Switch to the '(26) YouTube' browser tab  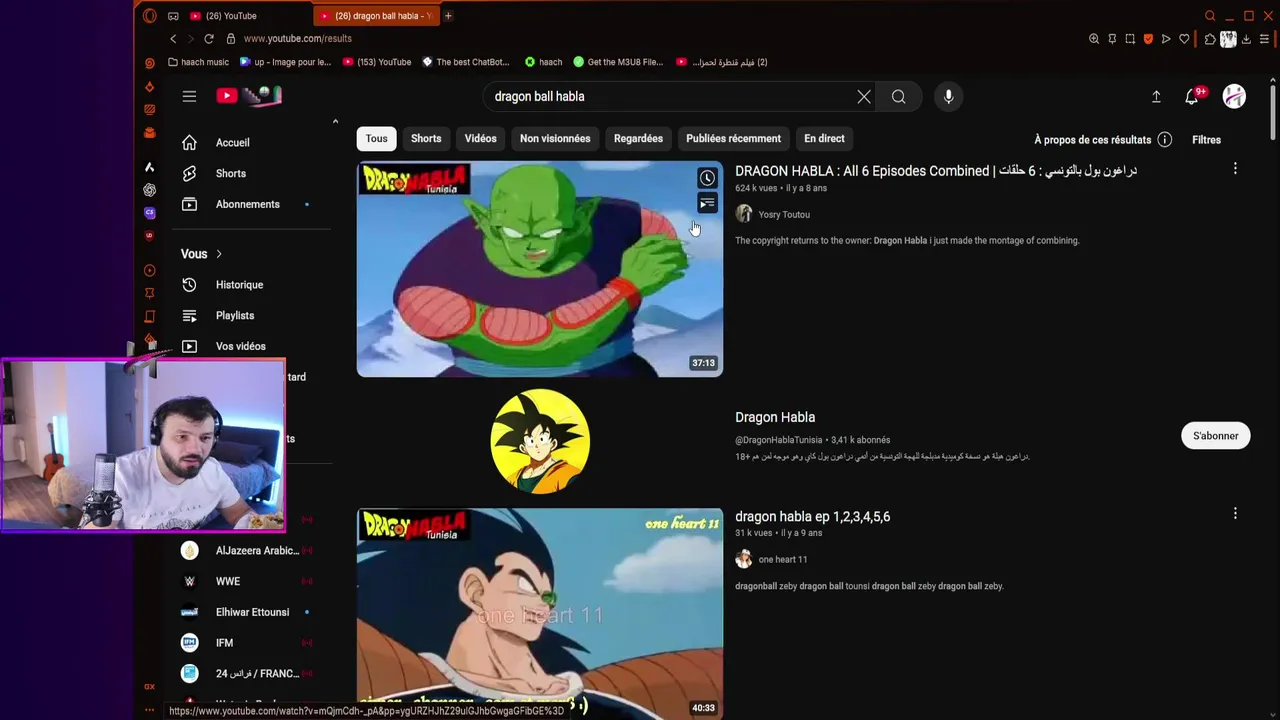point(245,16)
